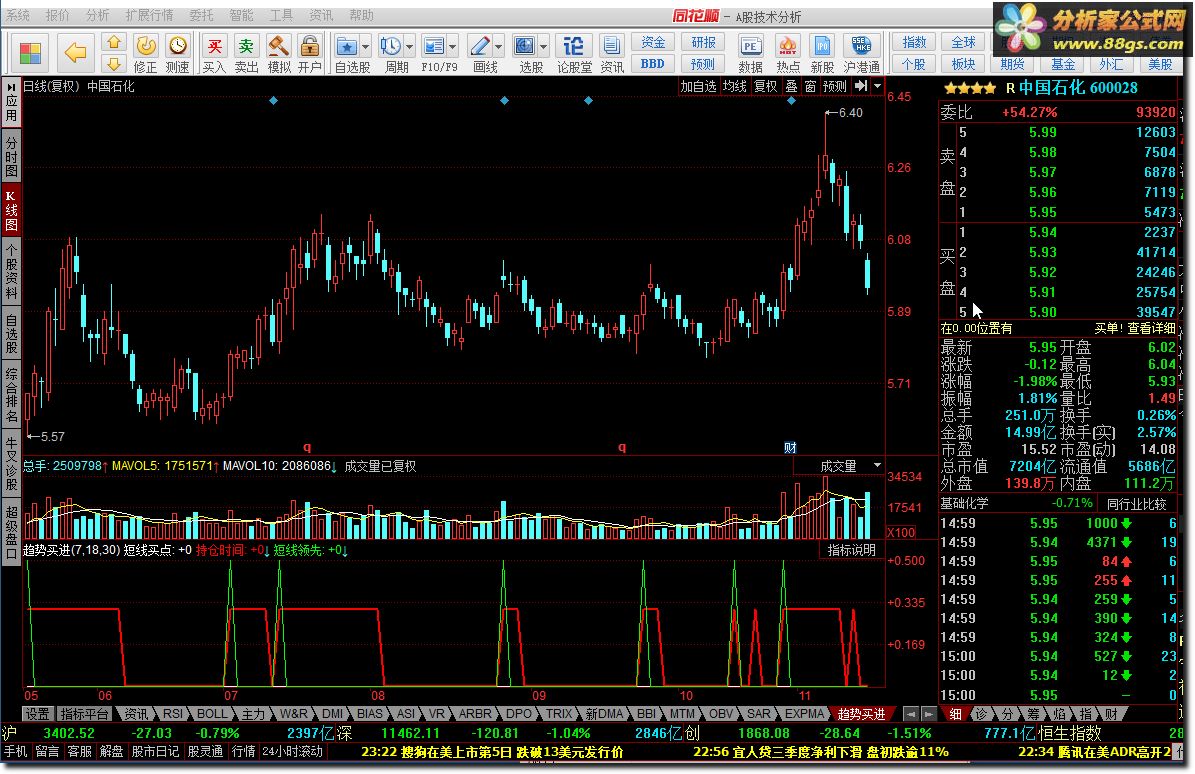Click the right scroll arrow beside indicator tabs

[928, 714]
